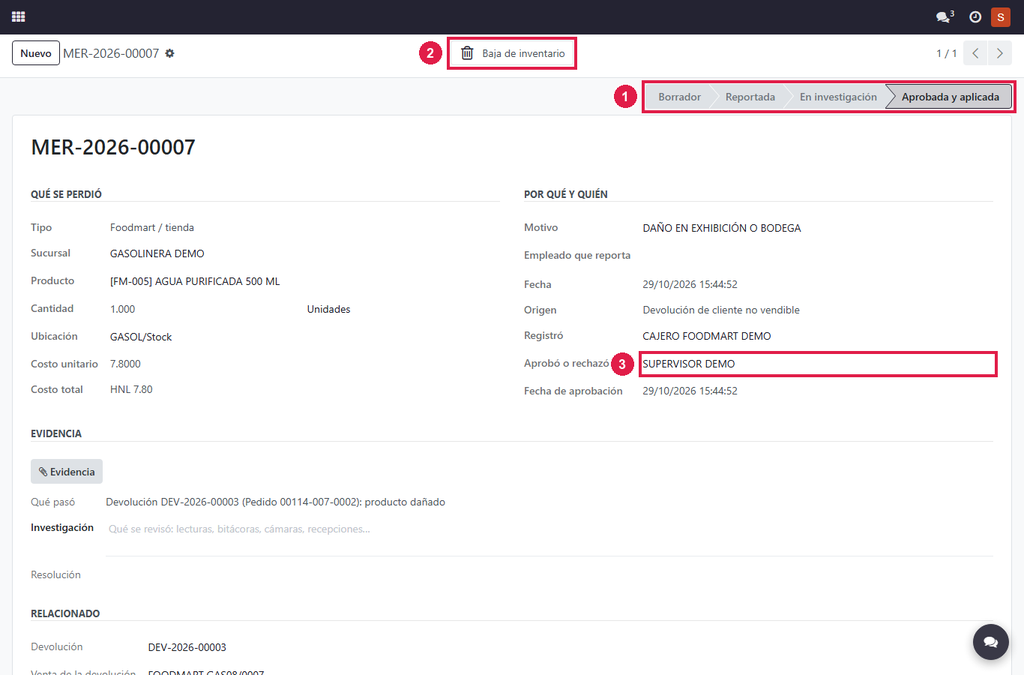Image resolution: width=1024 pixels, height=675 pixels.
Task: Select the Reportada status stage
Action: 750,97
